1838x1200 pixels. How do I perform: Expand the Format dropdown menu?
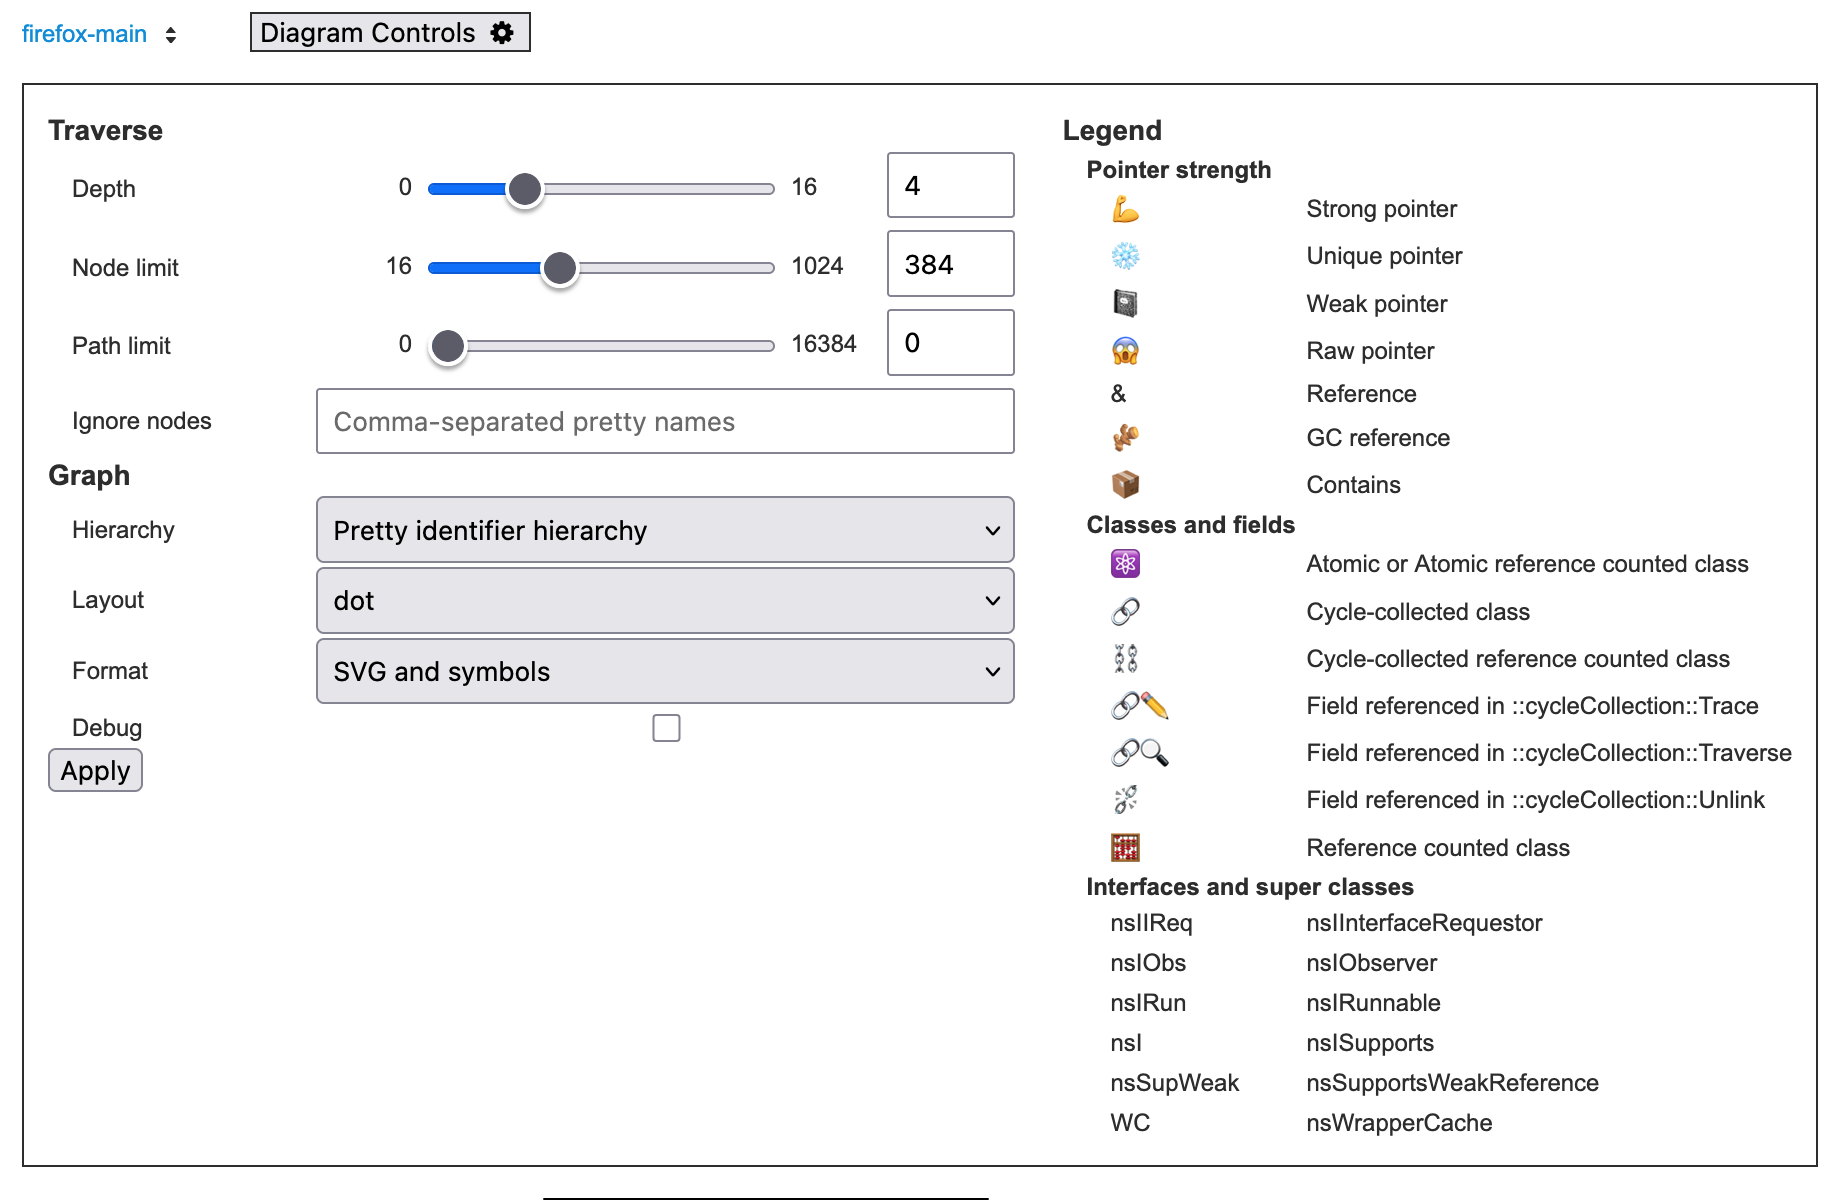(665, 671)
